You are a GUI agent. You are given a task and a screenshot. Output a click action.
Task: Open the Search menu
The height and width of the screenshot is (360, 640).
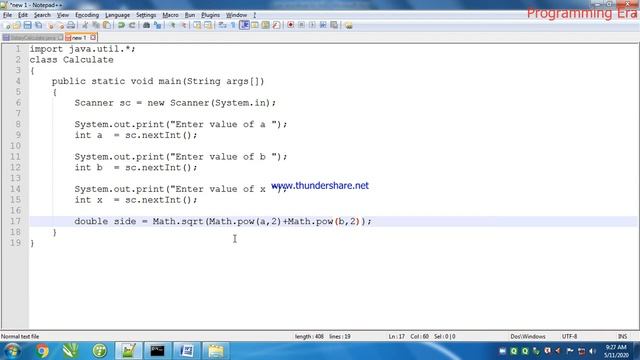coord(42,15)
